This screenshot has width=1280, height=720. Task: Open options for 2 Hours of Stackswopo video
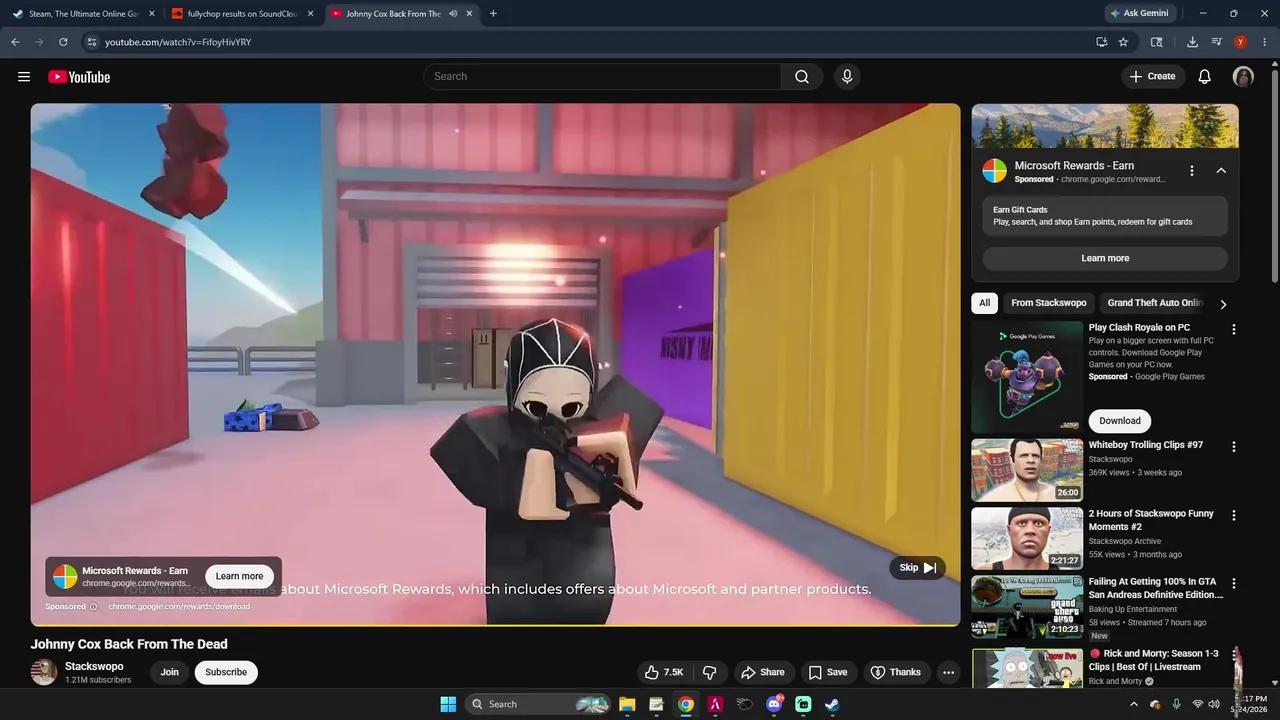point(1233,515)
